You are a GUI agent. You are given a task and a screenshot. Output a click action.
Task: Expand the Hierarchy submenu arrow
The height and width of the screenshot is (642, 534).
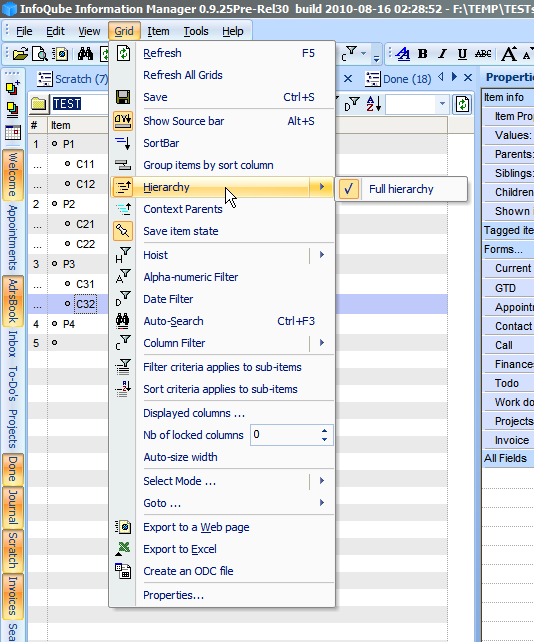click(322, 187)
